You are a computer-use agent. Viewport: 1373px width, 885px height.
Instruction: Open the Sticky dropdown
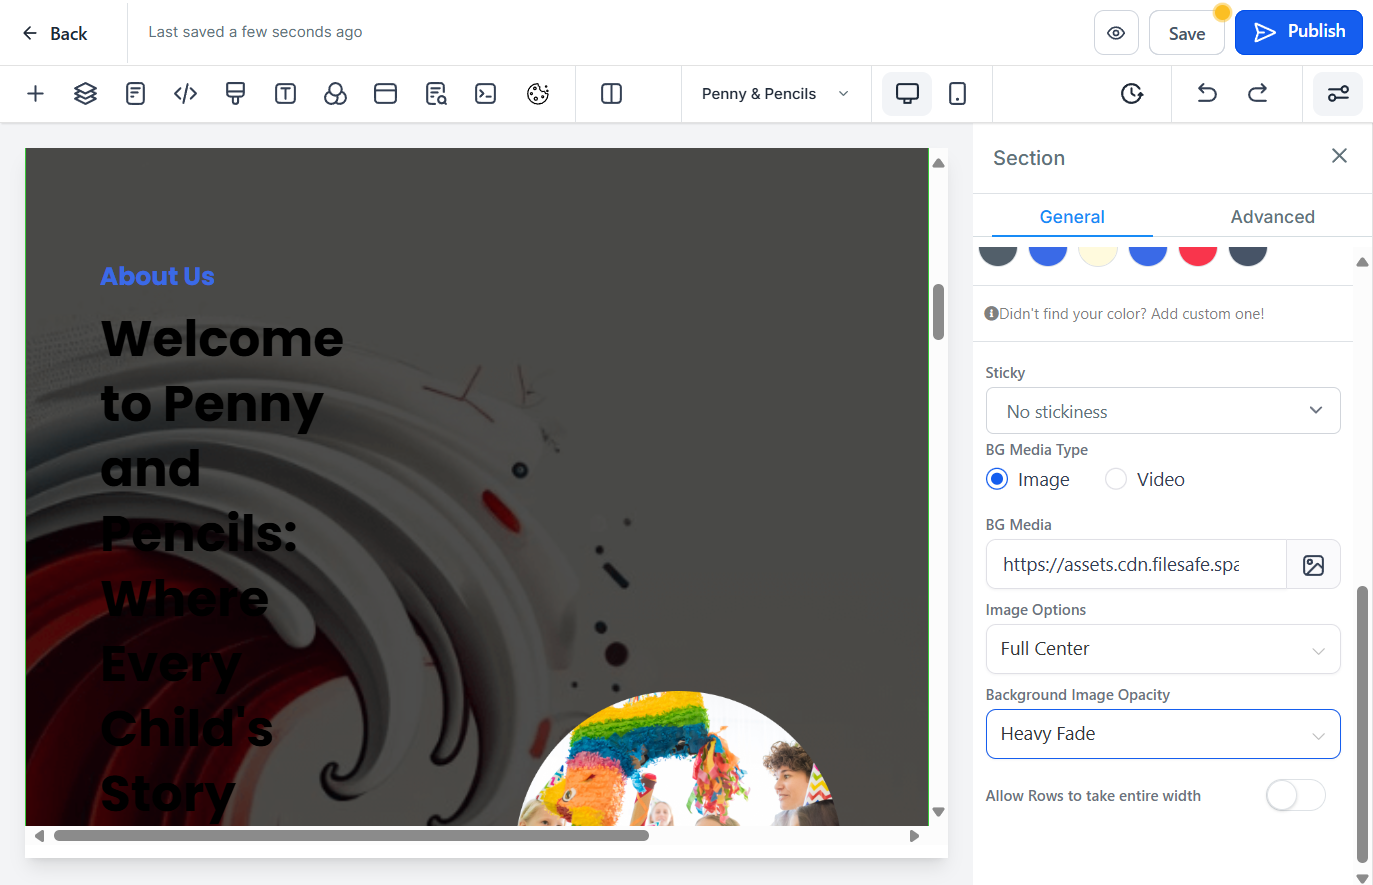[x=1163, y=411]
